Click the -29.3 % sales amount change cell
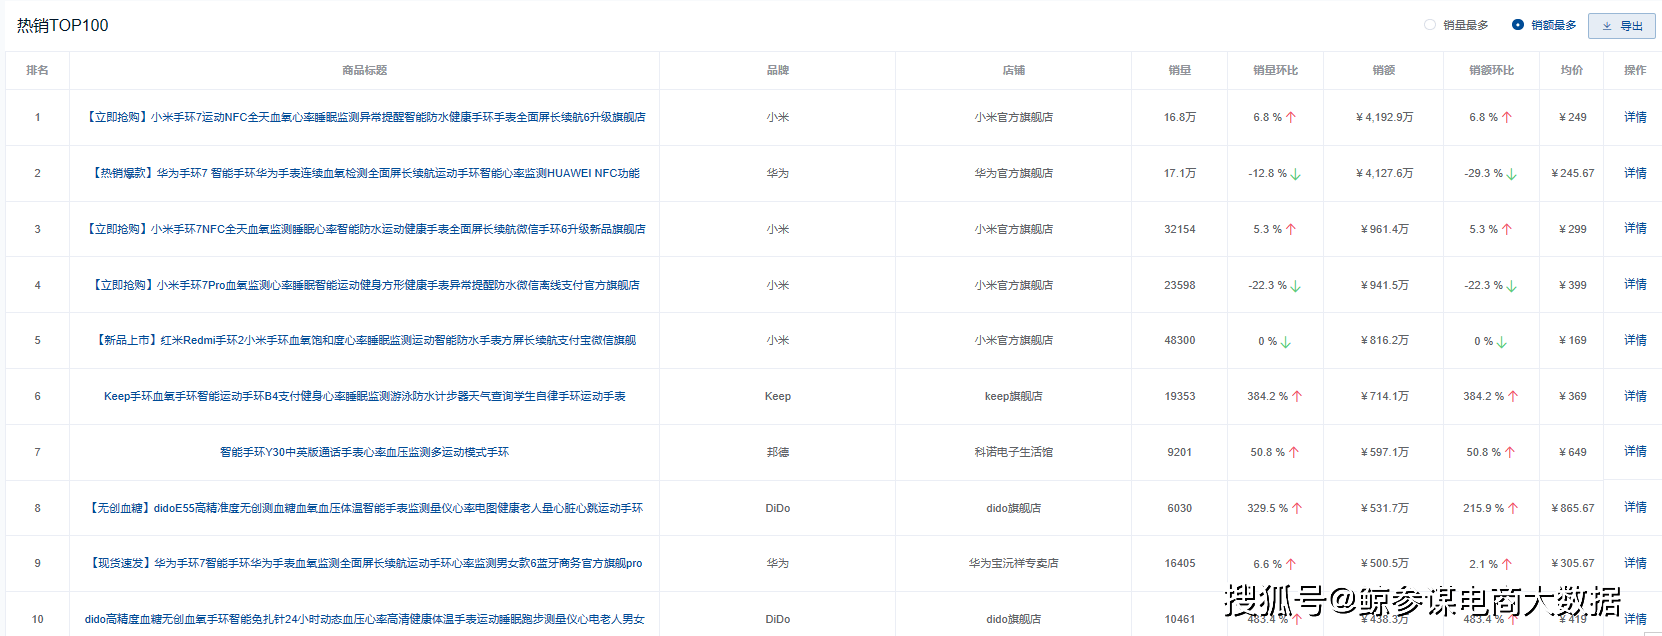Screen dimensions: 1662x636 pyautogui.click(x=1491, y=173)
